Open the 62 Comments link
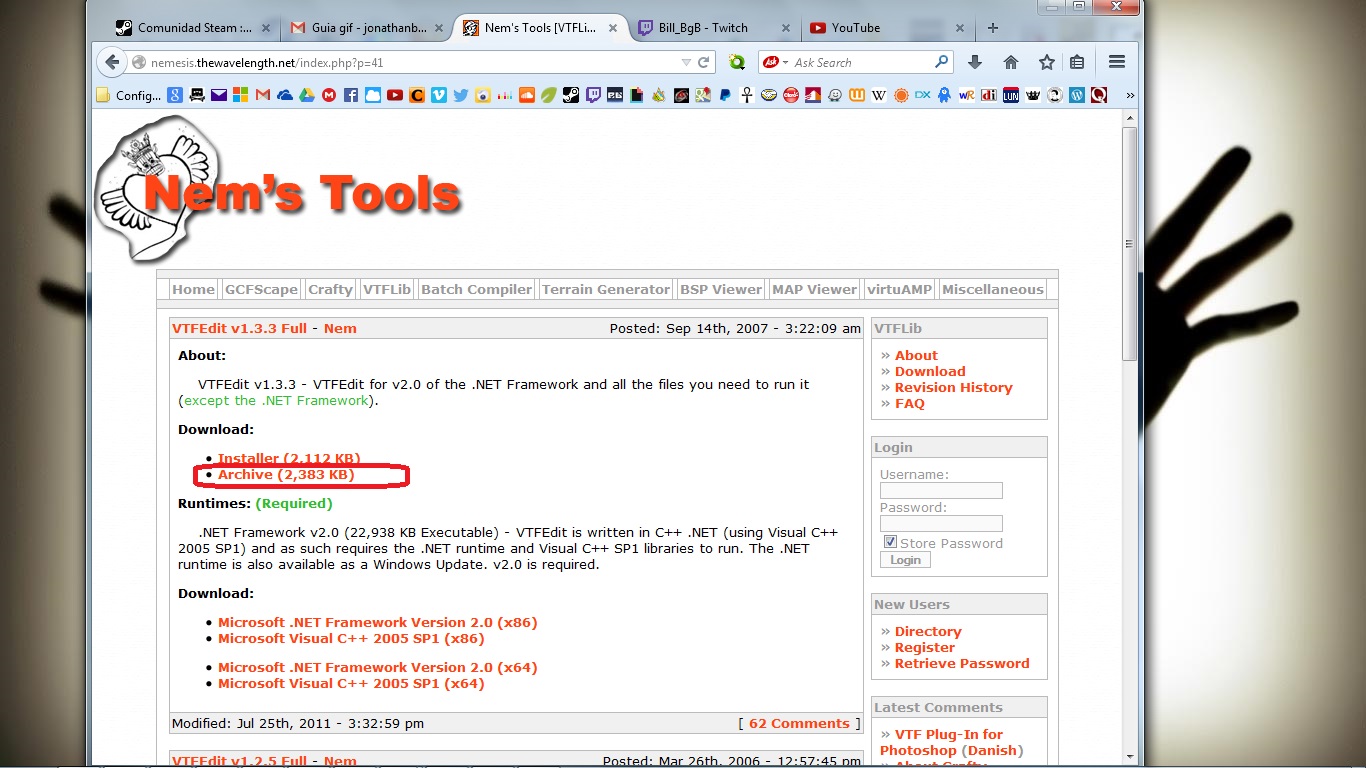 point(799,724)
